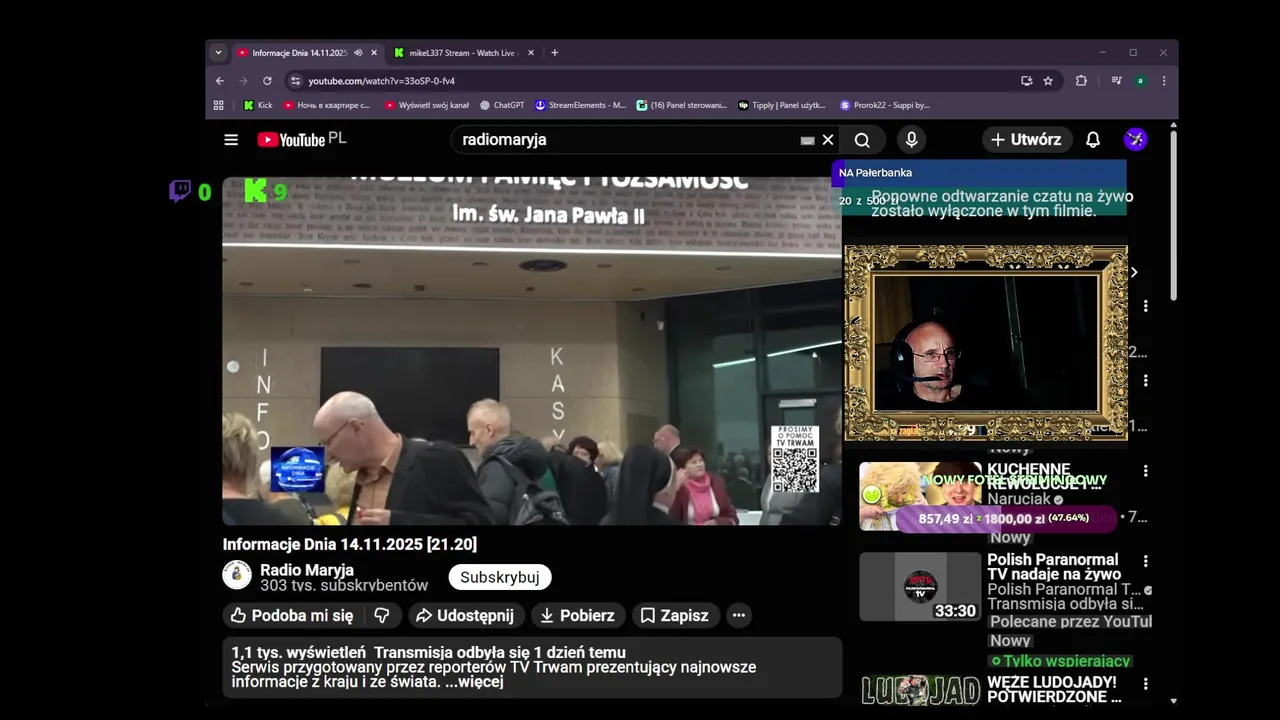Open the (16) Panel sterowania bookmark

682,105
